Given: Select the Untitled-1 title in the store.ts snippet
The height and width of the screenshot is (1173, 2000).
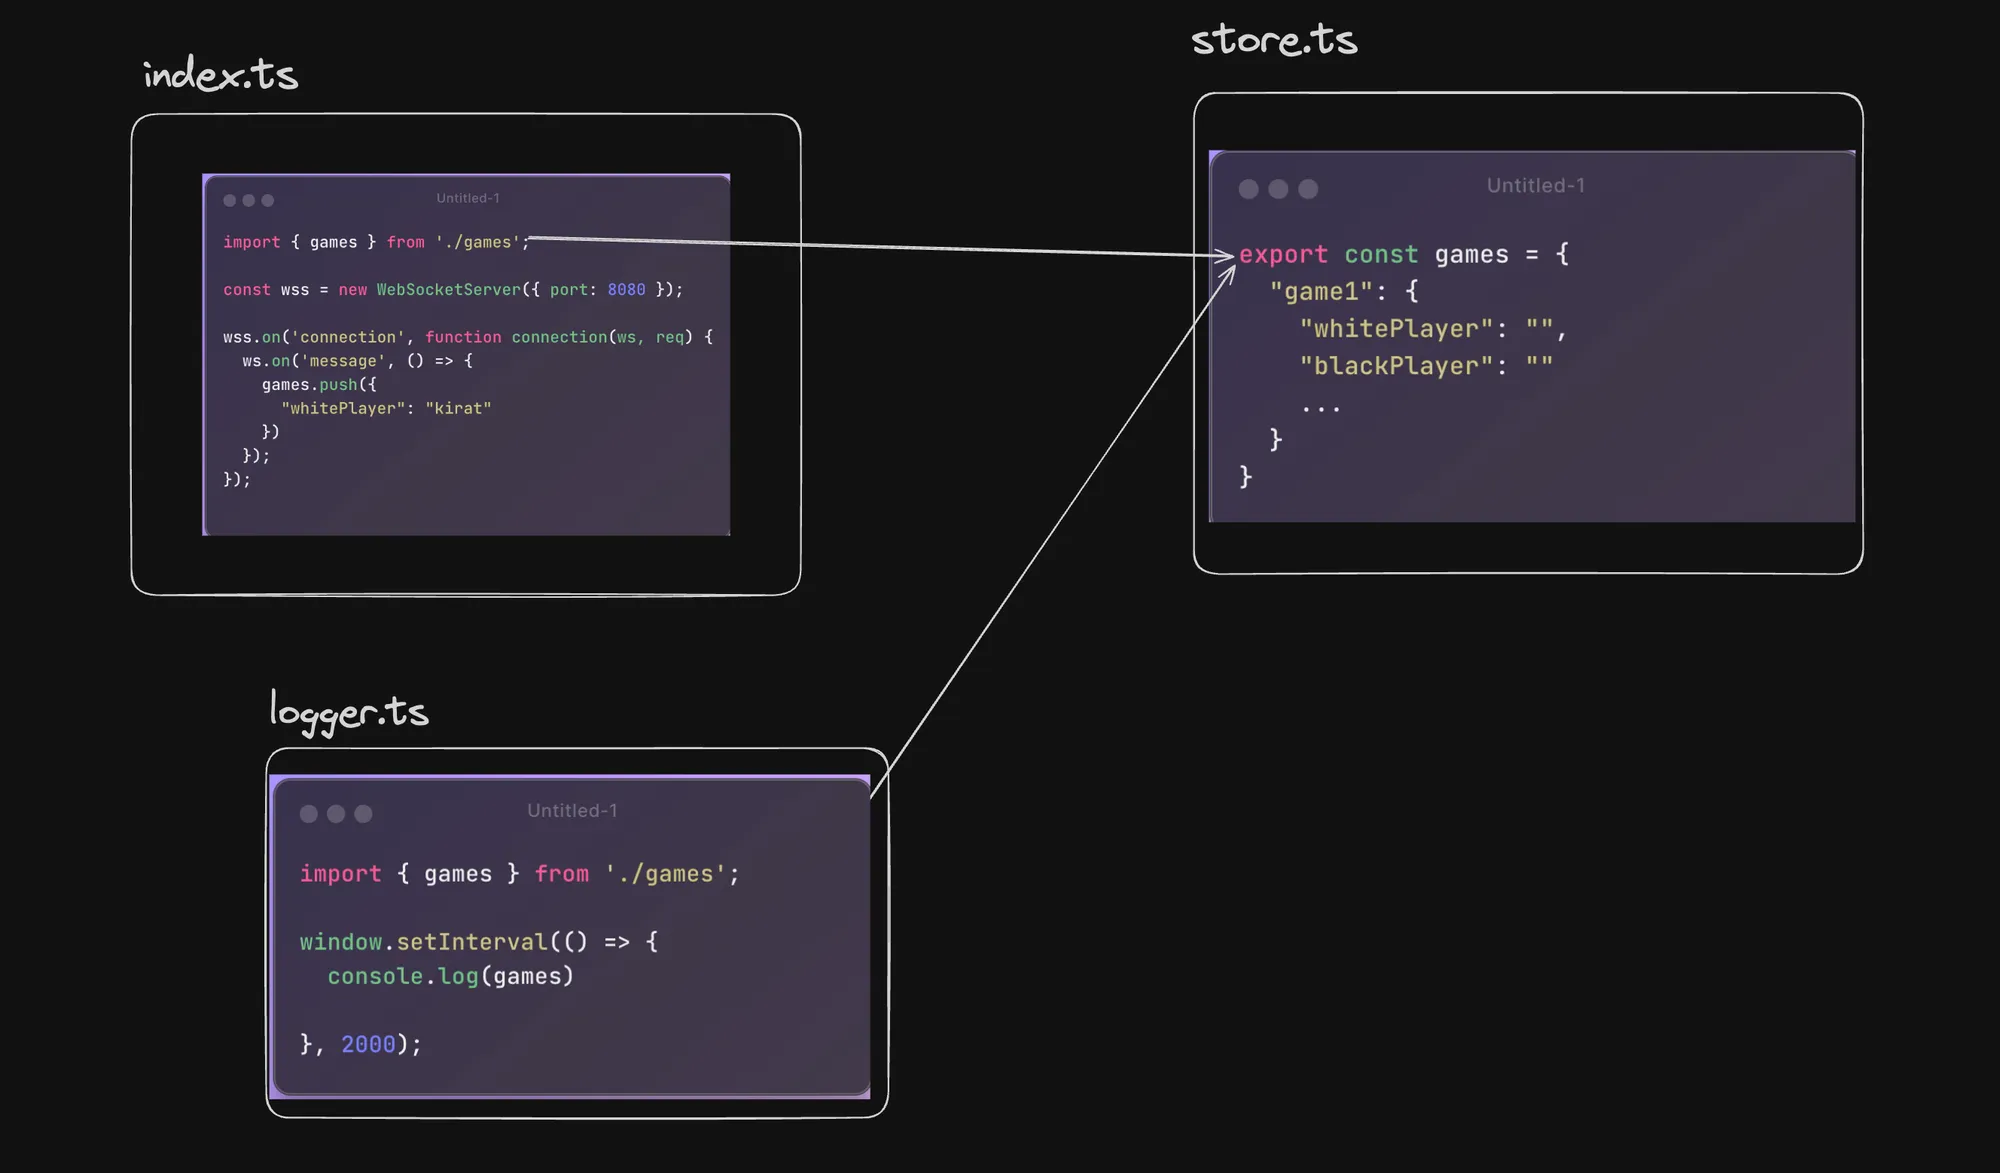Looking at the screenshot, I should click(x=1535, y=186).
